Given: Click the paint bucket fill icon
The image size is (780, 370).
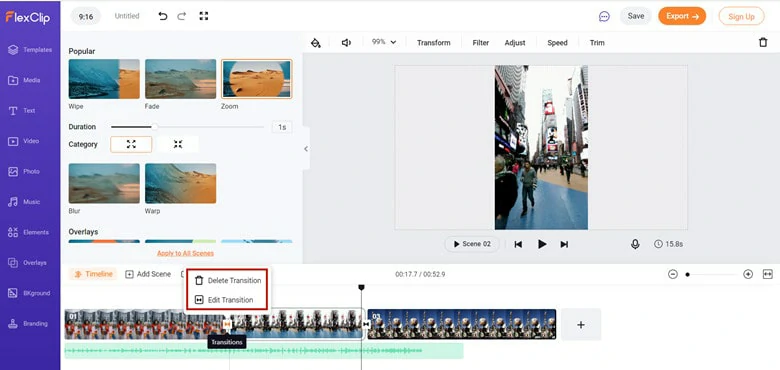Looking at the screenshot, I should point(315,43).
